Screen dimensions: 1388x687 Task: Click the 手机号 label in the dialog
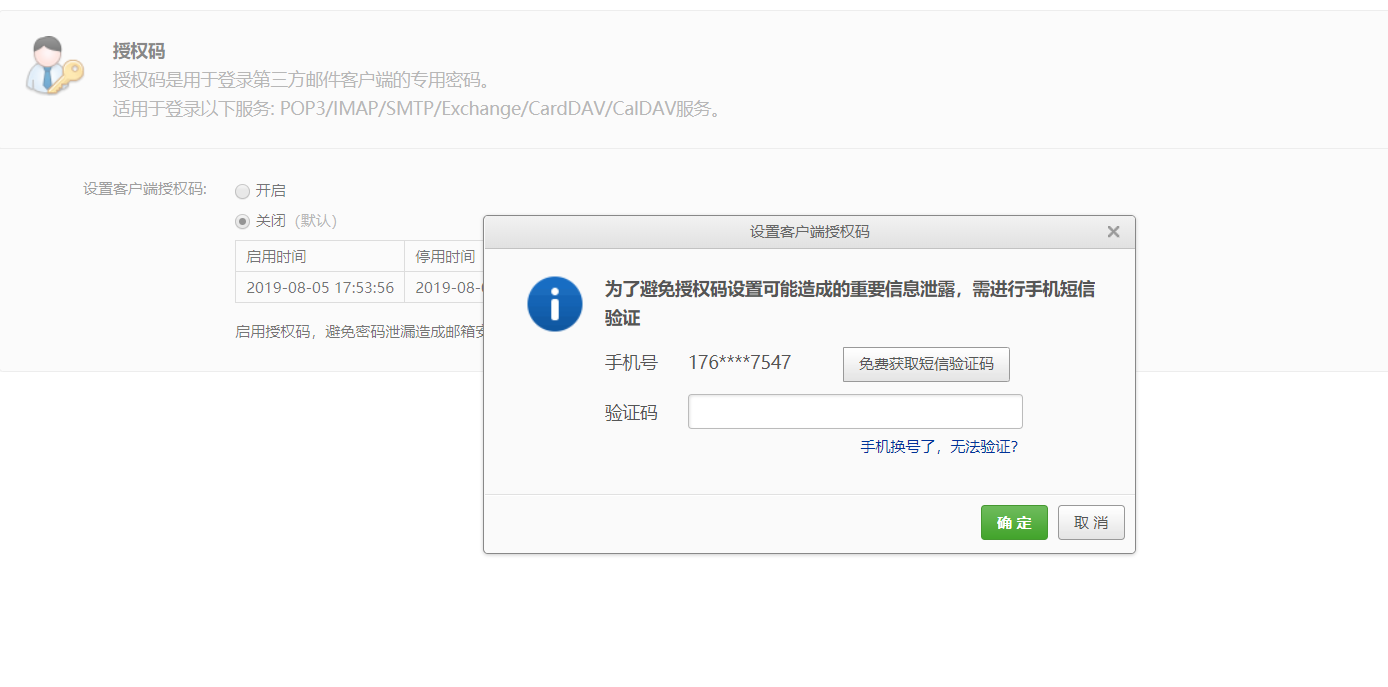coord(631,362)
